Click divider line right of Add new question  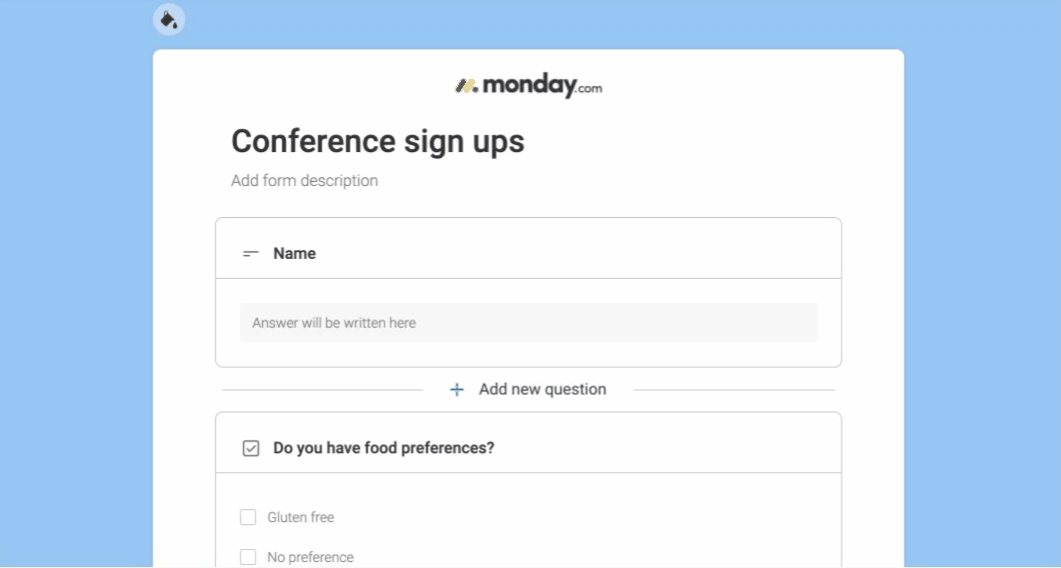[734, 390]
